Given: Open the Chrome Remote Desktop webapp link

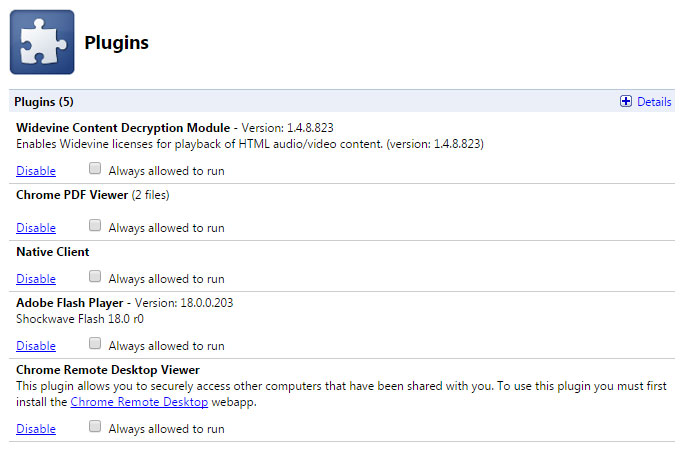Looking at the screenshot, I should [139, 402].
